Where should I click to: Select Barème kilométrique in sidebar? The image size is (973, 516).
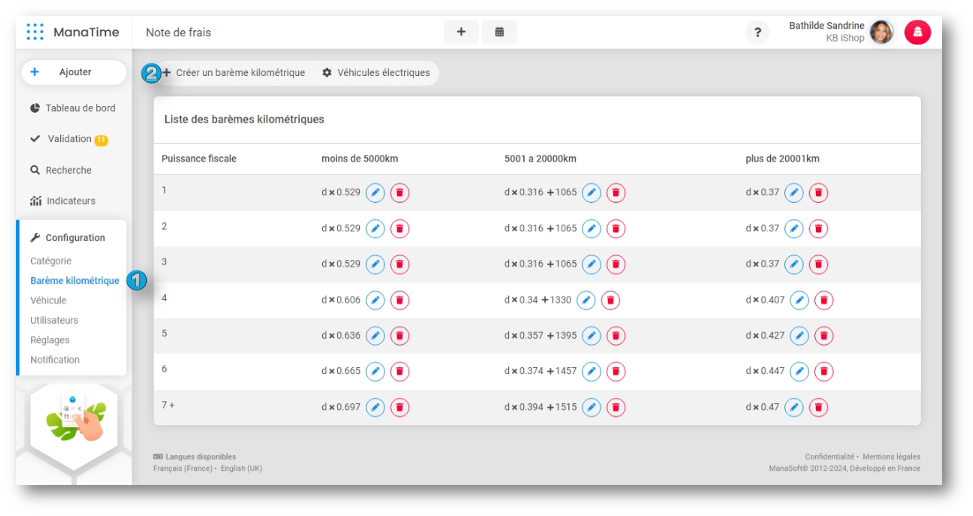pos(74,281)
